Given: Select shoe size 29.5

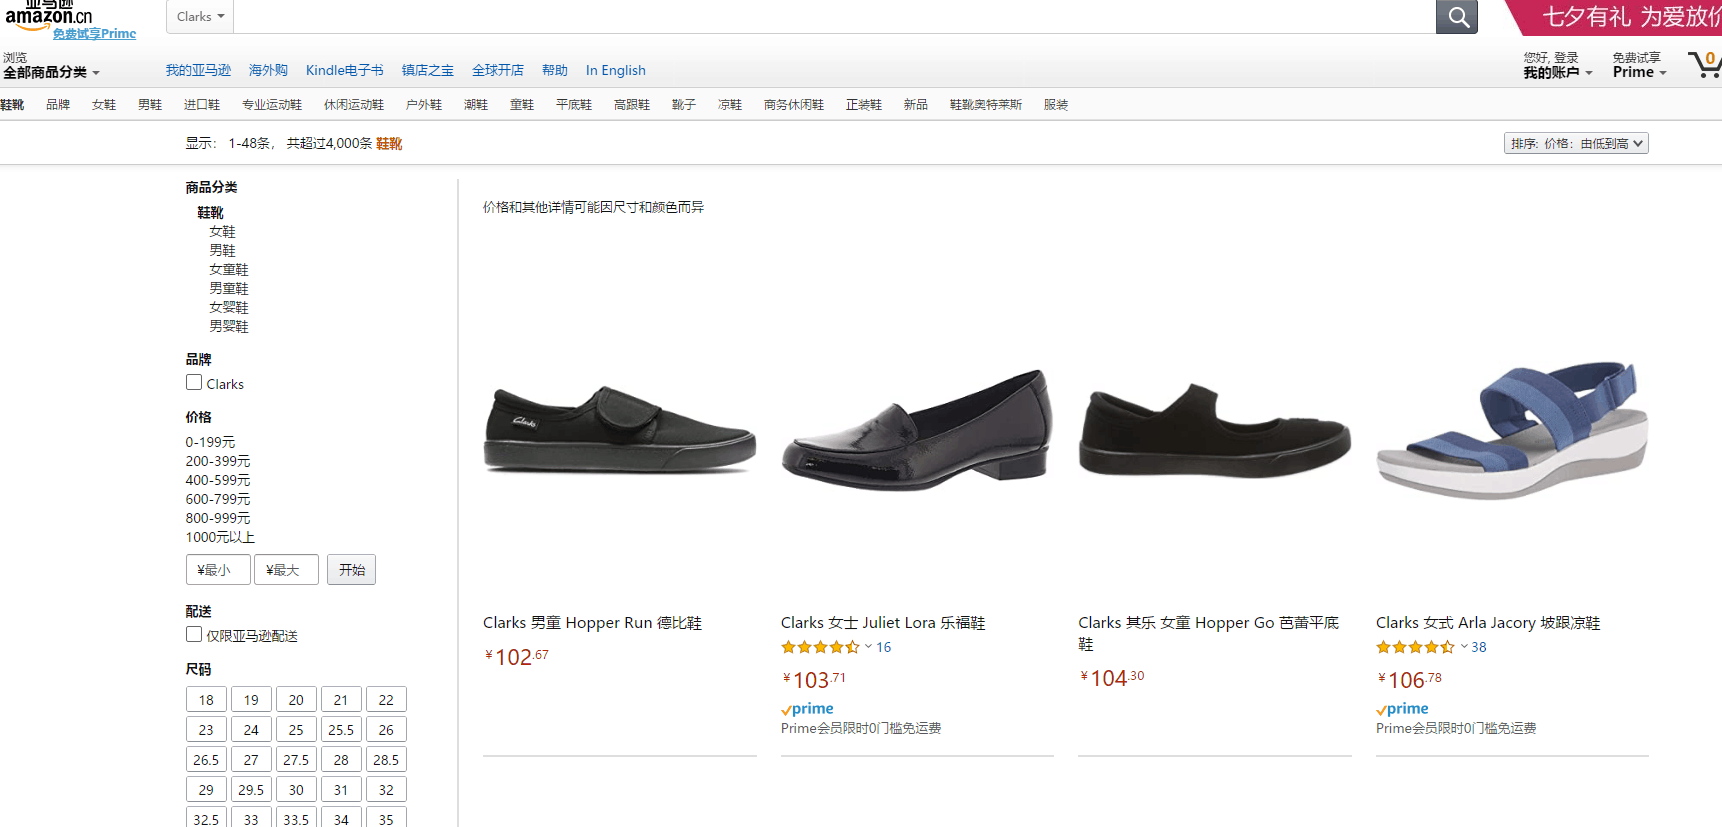Looking at the screenshot, I should coord(251,790).
